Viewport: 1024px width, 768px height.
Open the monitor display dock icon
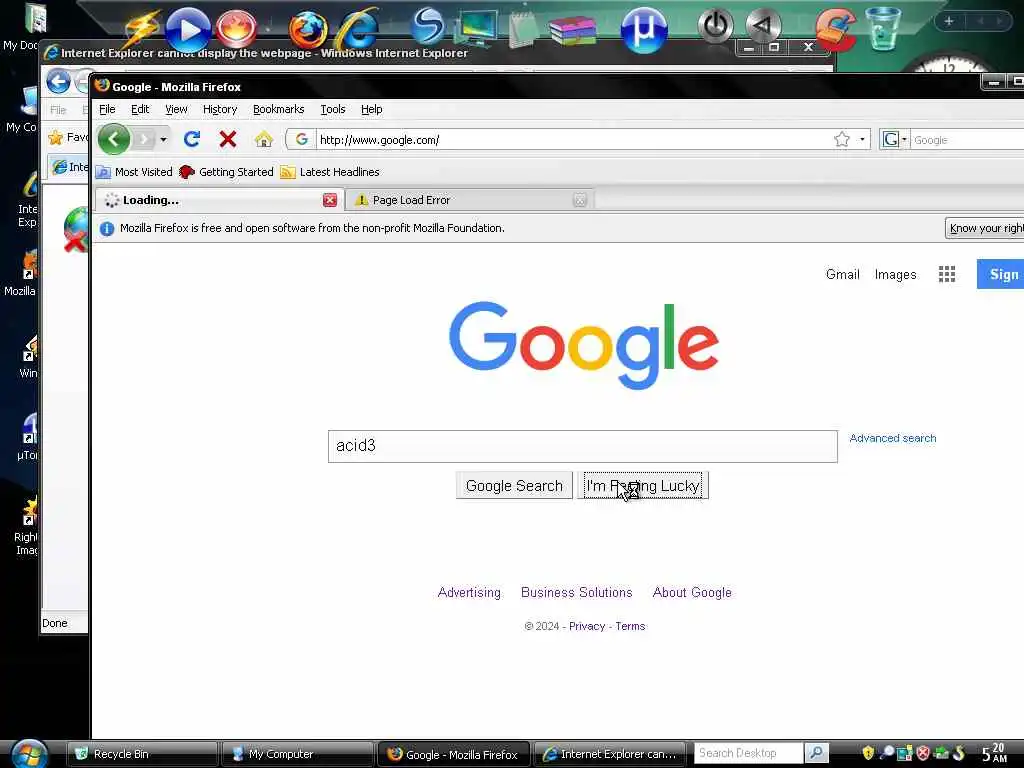(x=476, y=29)
